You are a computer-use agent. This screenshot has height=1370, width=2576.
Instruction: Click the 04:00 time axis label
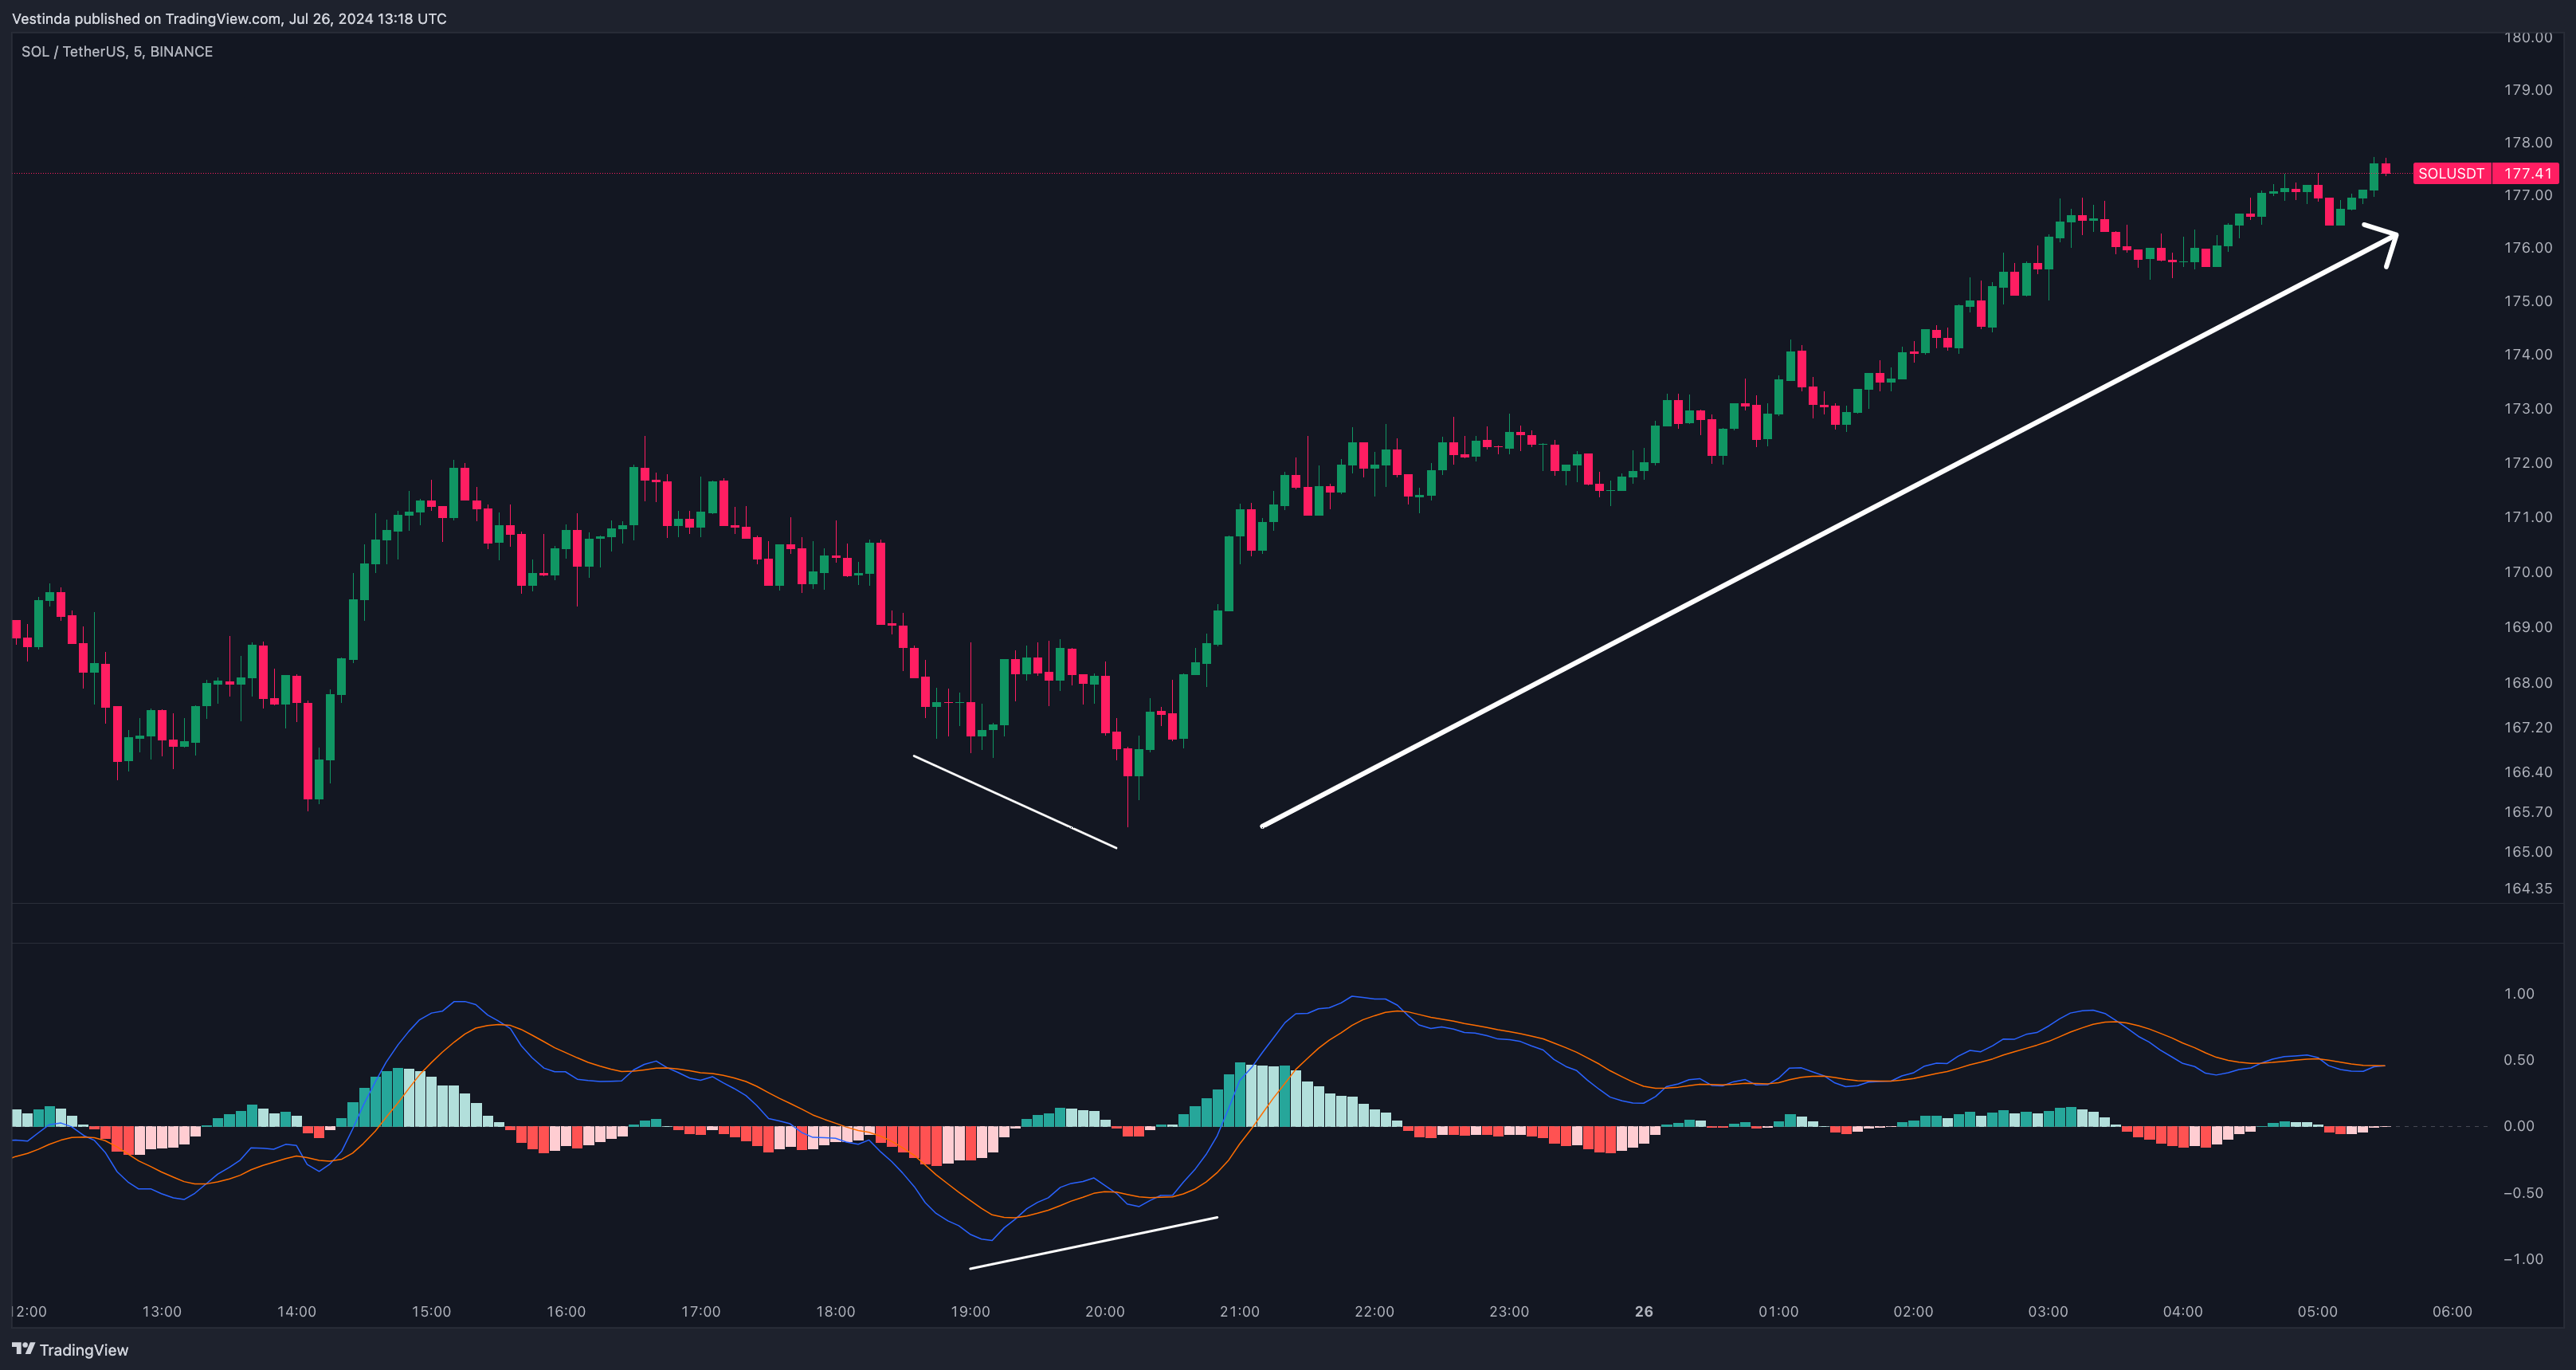2182,1311
